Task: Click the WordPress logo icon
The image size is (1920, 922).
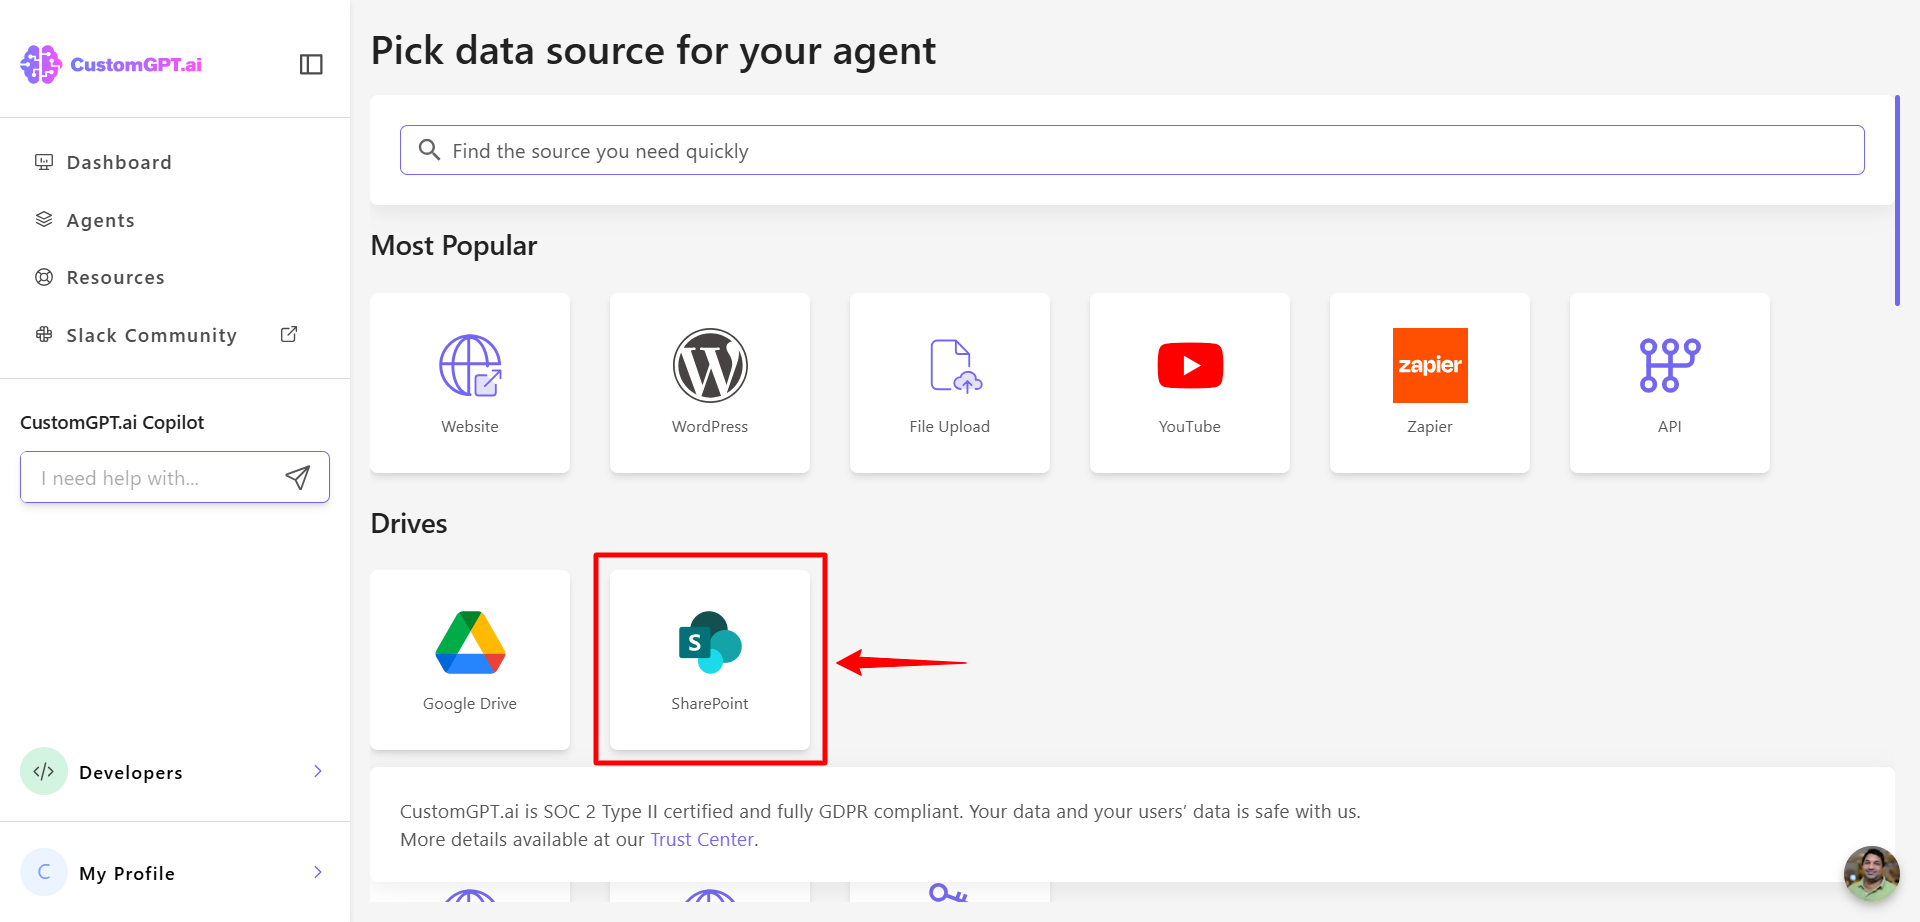Action: click(710, 365)
